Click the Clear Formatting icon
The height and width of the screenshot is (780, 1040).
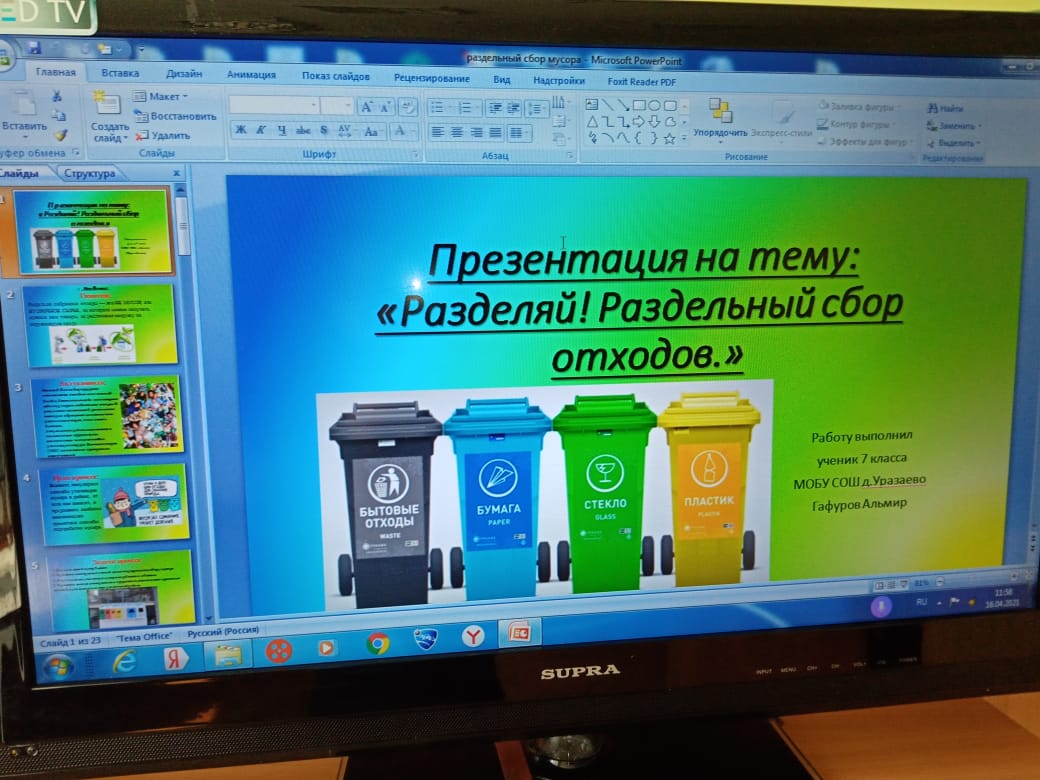point(407,107)
